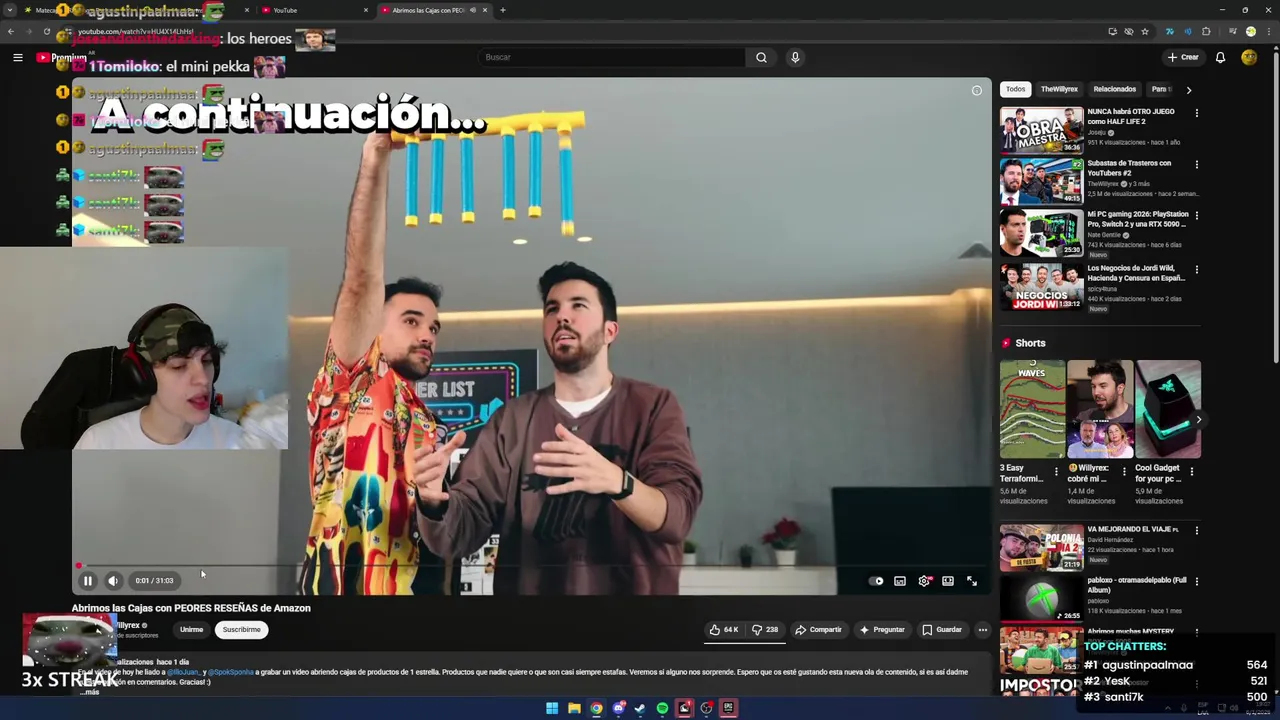
Task: Open more actions menu below video
Action: pos(983,630)
